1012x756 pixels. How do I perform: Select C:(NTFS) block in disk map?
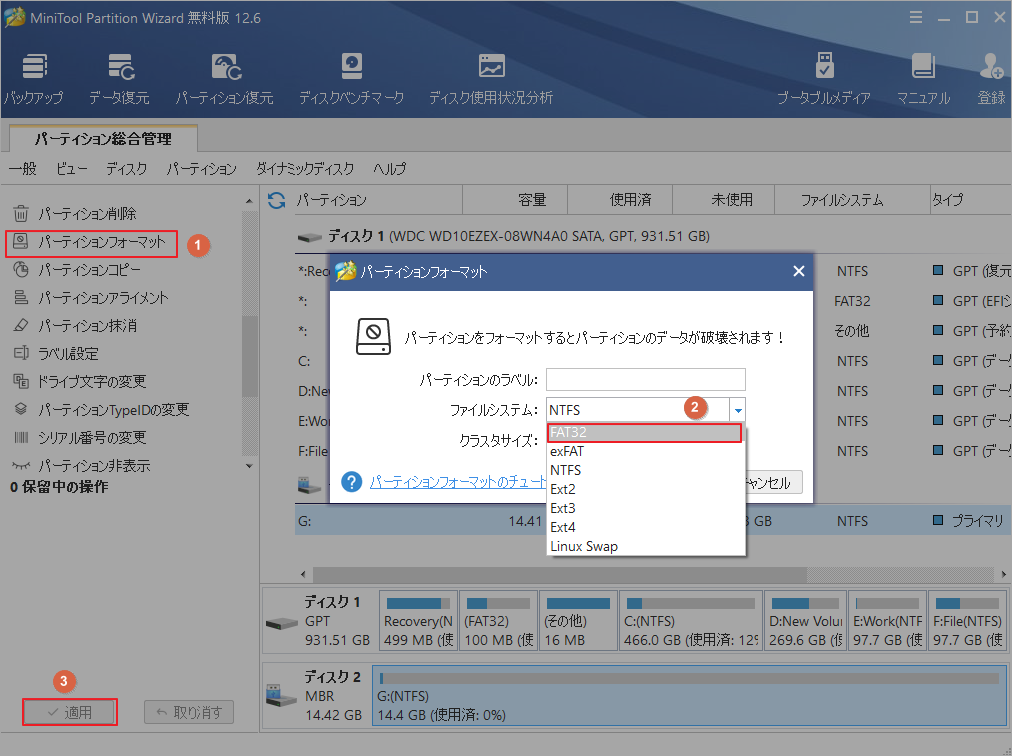691,621
